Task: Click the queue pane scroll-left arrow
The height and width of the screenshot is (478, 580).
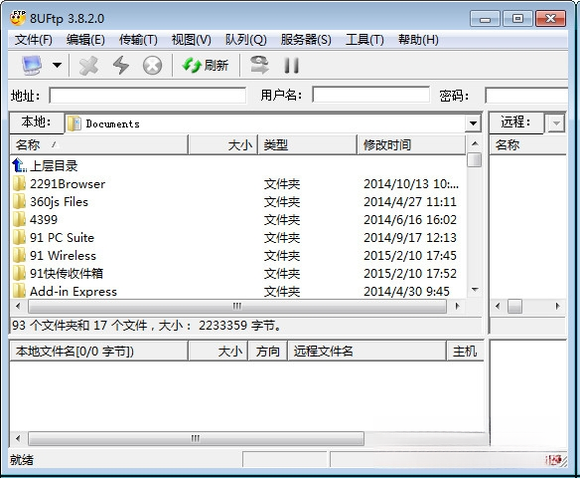Action: tap(18, 438)
